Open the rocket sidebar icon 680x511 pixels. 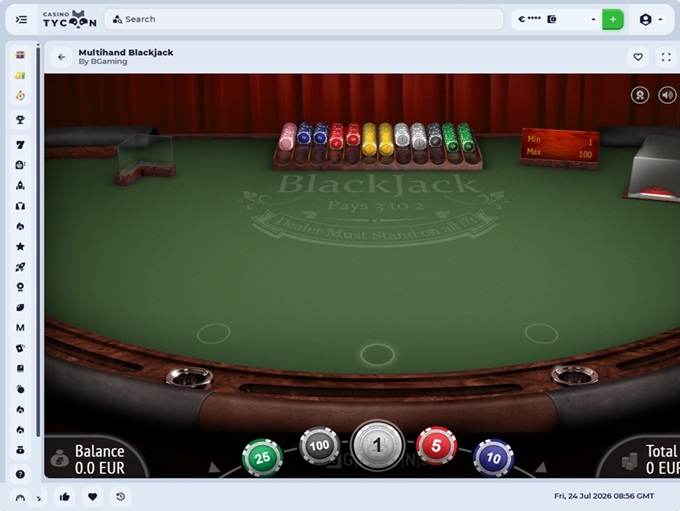pyautogui.click(x=20, y=185)
